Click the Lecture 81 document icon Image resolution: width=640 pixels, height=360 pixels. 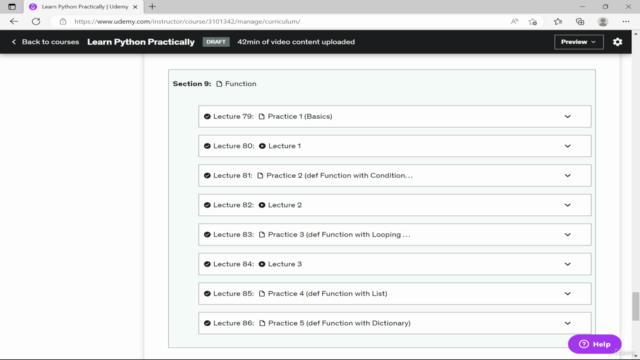point(260,176)
